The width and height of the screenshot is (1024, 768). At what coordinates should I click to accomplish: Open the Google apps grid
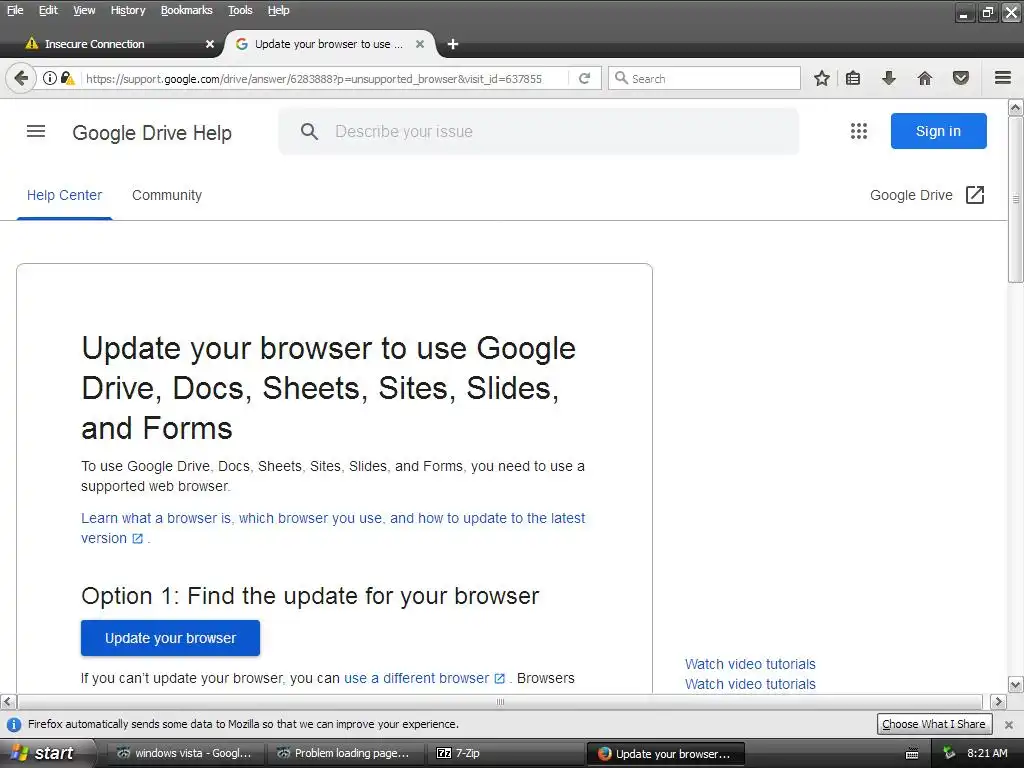click(x=859, y=131)
